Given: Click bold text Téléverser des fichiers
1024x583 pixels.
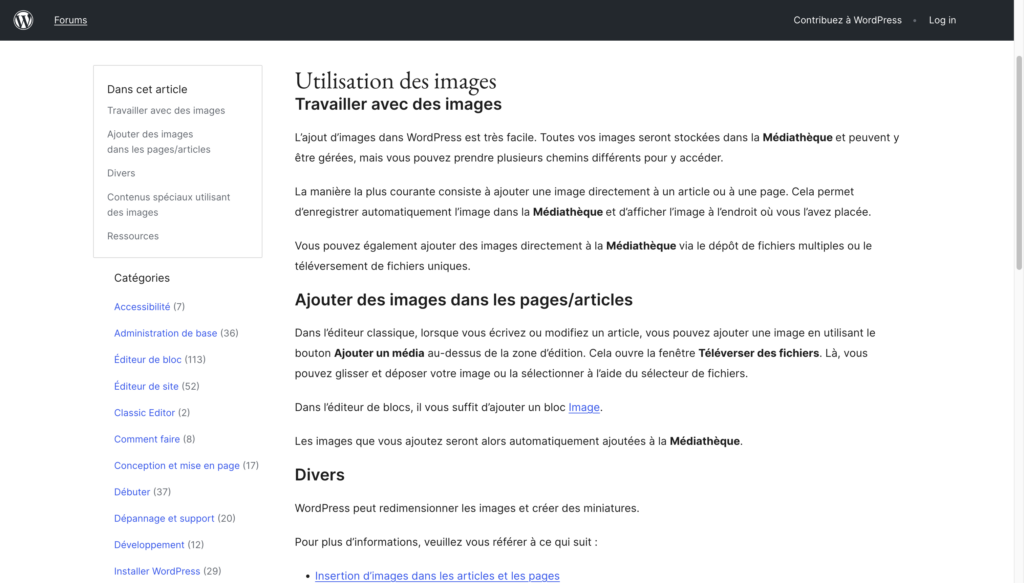Looking at the screenshot, I should 758,353.
